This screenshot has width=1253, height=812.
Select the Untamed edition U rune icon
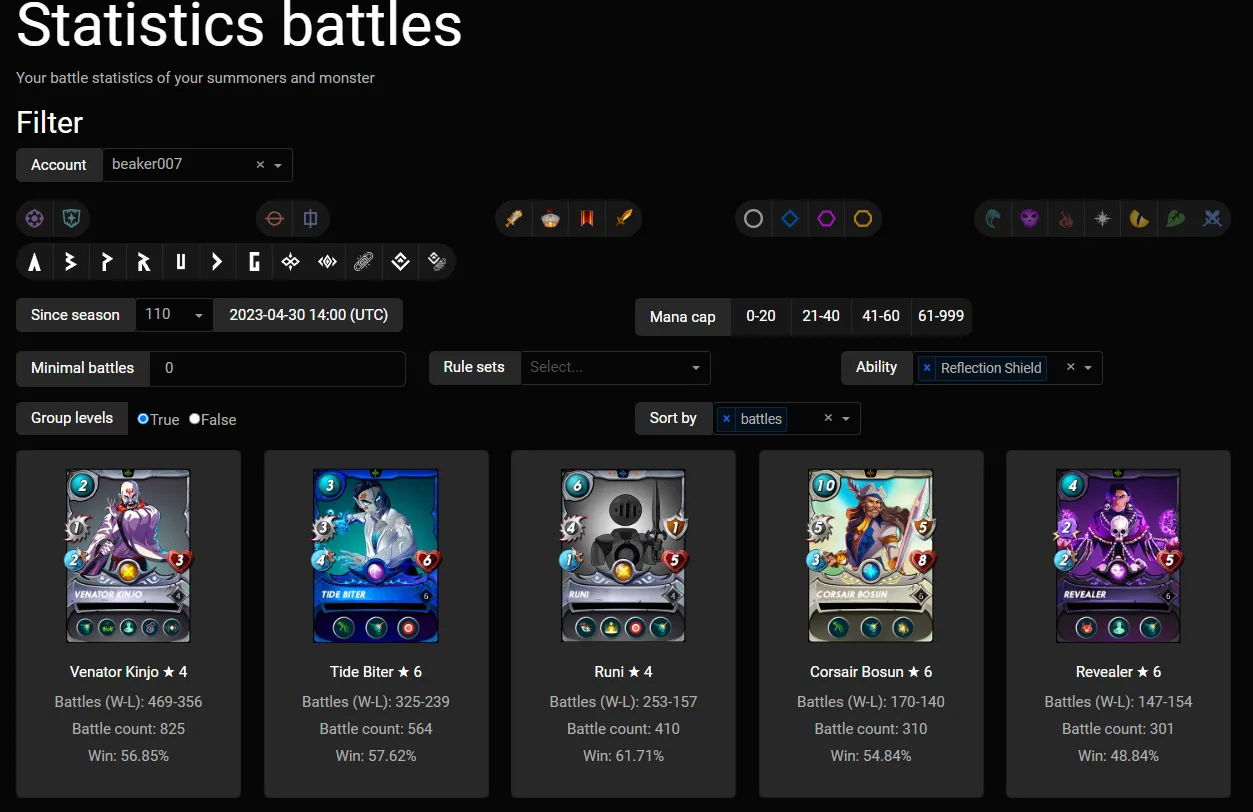(x=181, y=262)
